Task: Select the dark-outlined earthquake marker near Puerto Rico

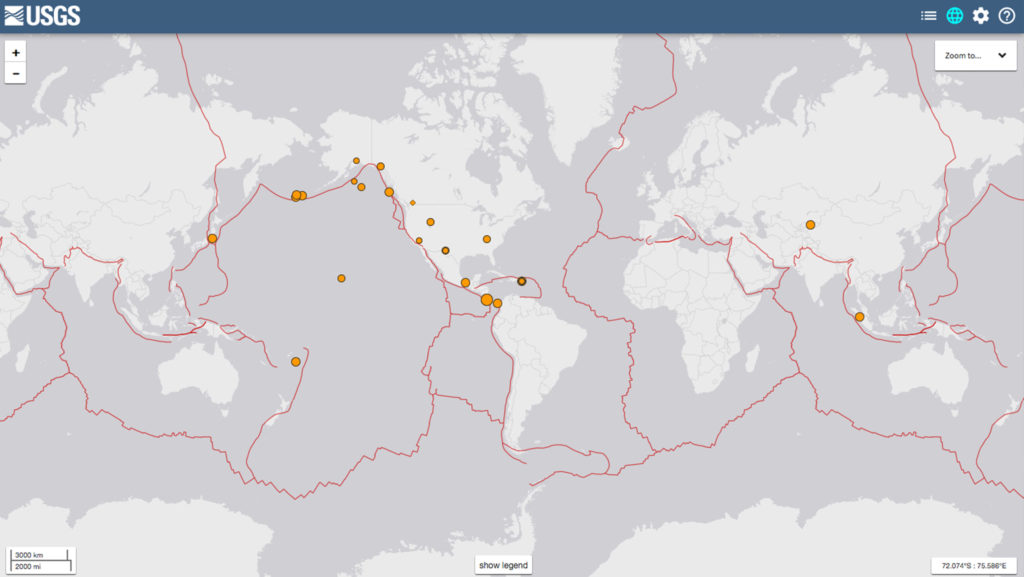Action: [522, 281]
